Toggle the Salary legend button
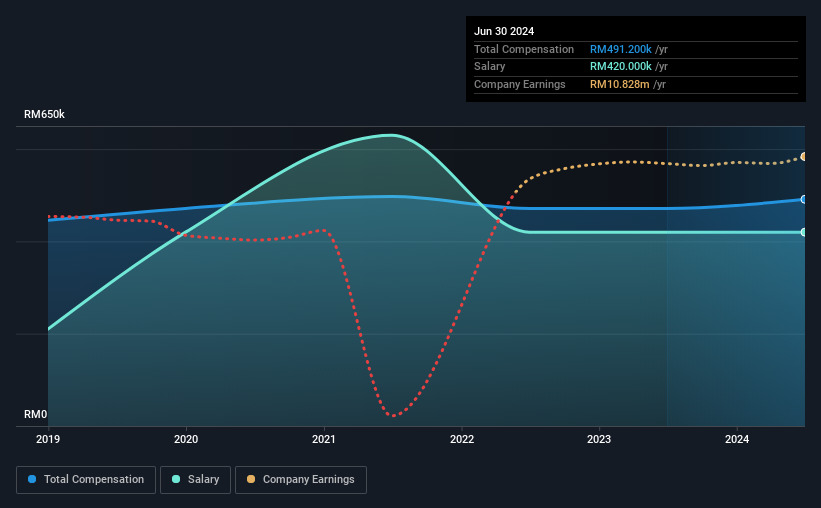Image resolution: width=821 pixels, height=508 pixels. (195, 480)
